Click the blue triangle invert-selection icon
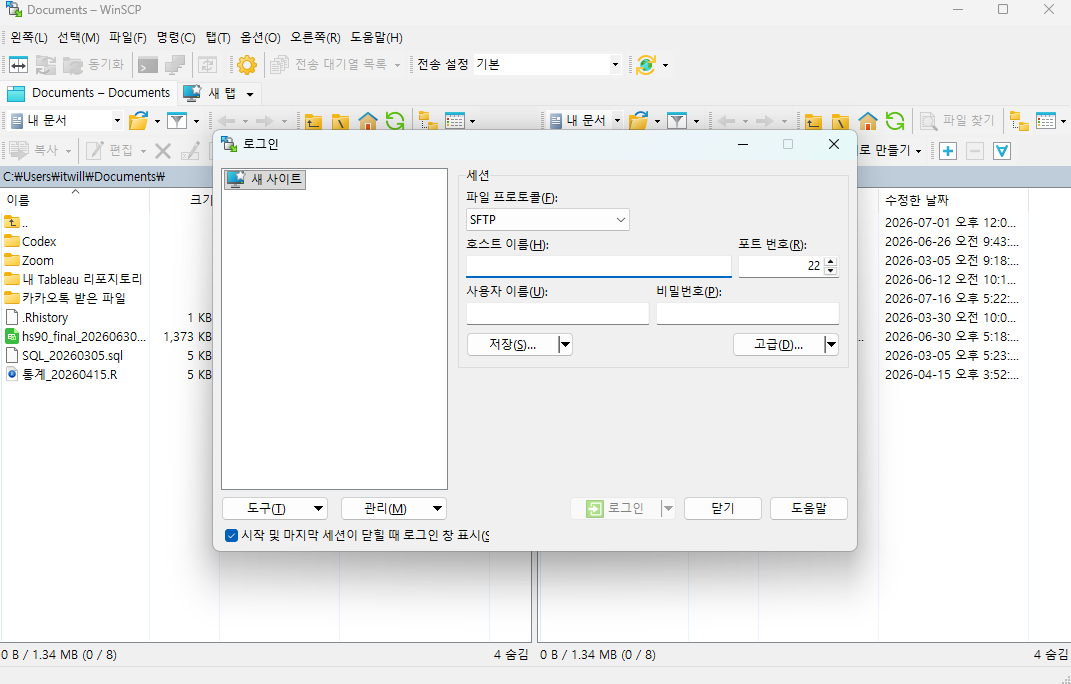Image resolution: width=1071 pixels, height=684 pixels. pyautogui.click(x=1002, y=151)
